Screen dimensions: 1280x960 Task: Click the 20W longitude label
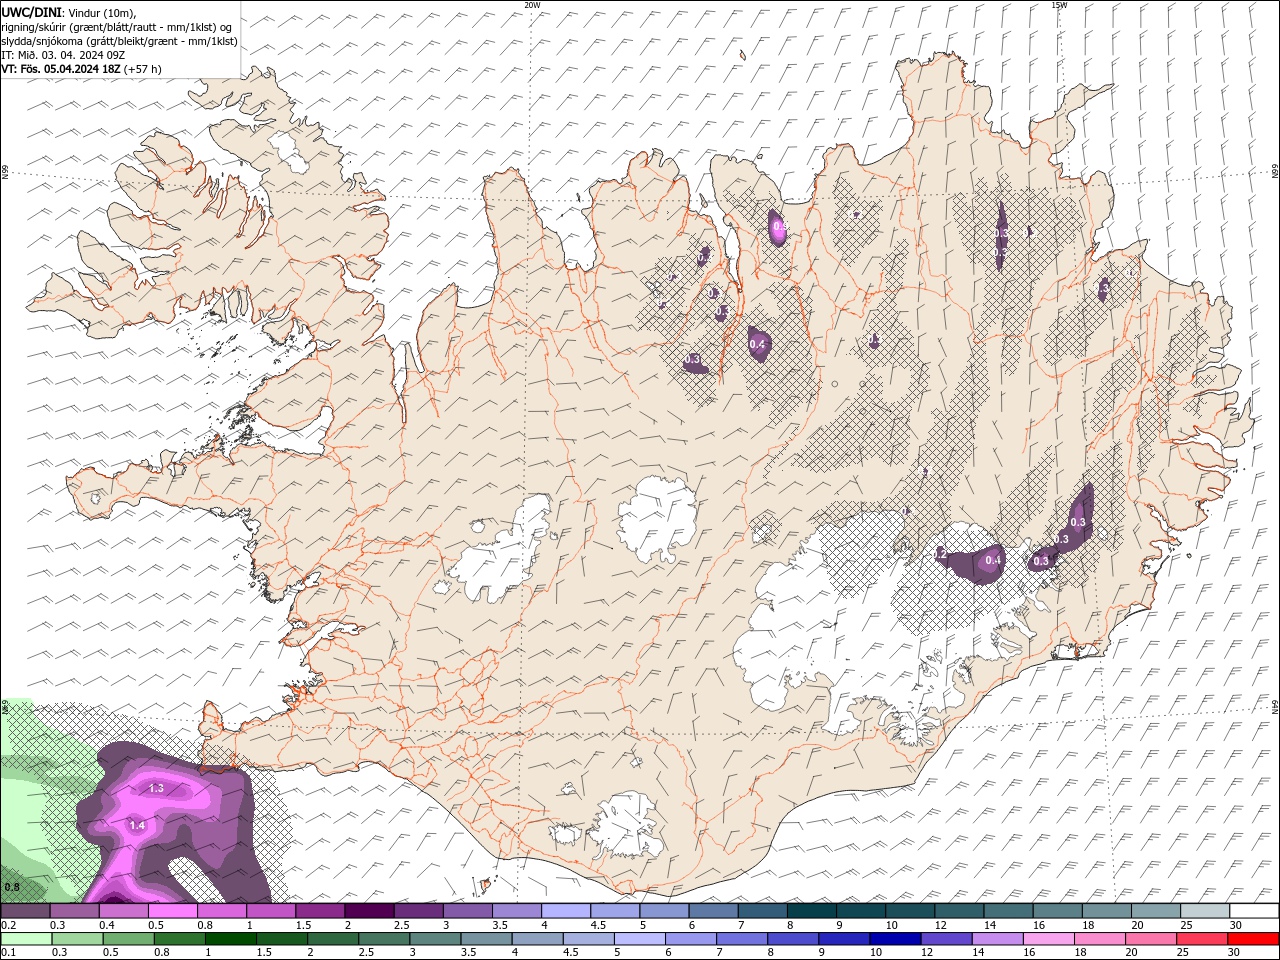point(532,4)
